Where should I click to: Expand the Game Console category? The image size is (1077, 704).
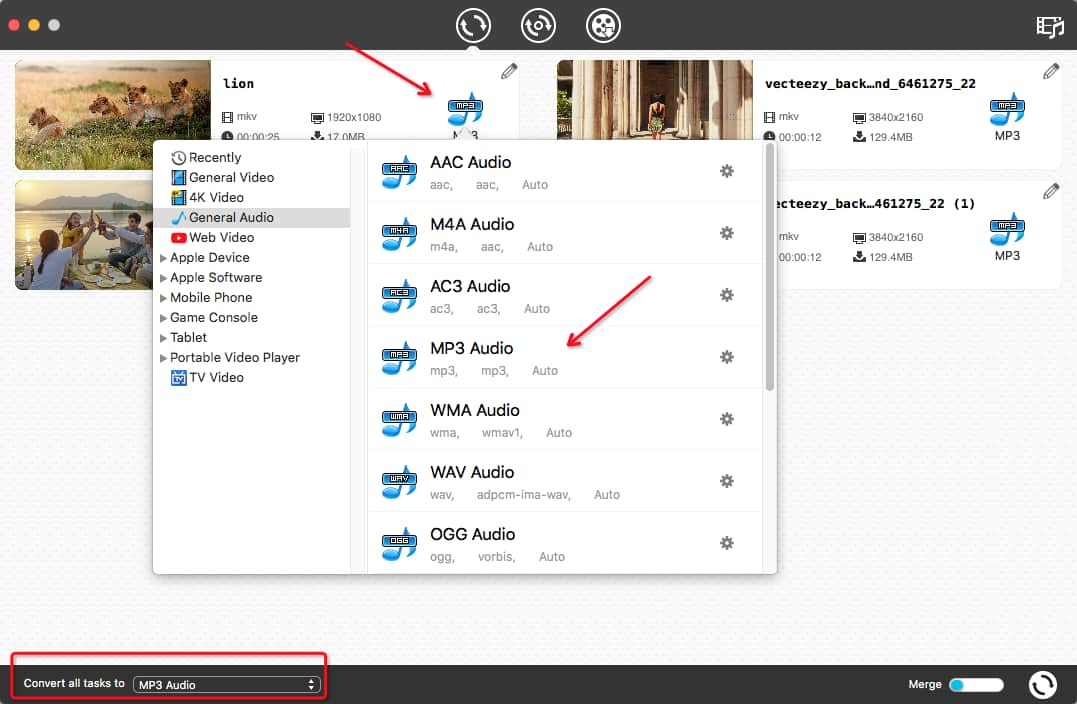(164, 318)
